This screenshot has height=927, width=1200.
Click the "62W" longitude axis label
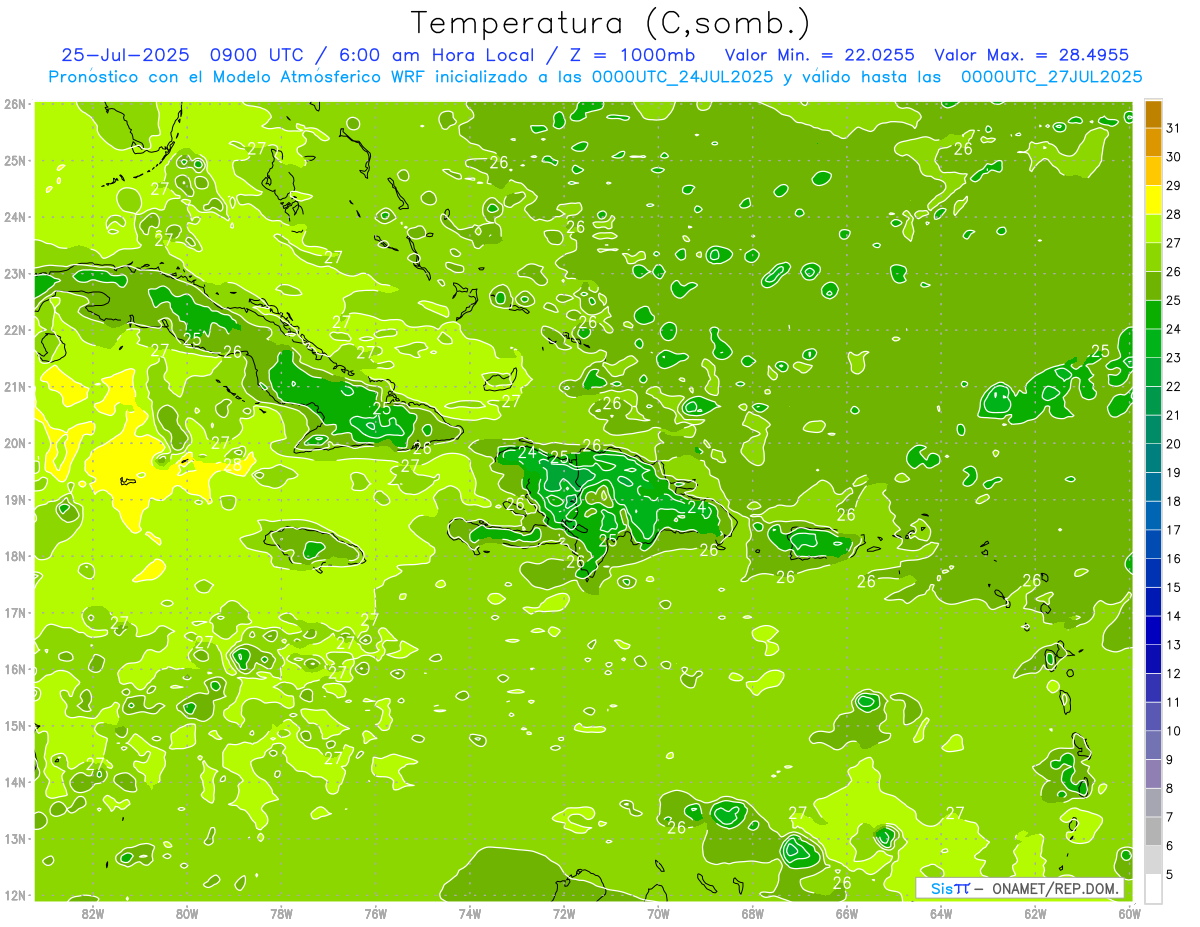pyautogui.click(x=1036, y=914)
